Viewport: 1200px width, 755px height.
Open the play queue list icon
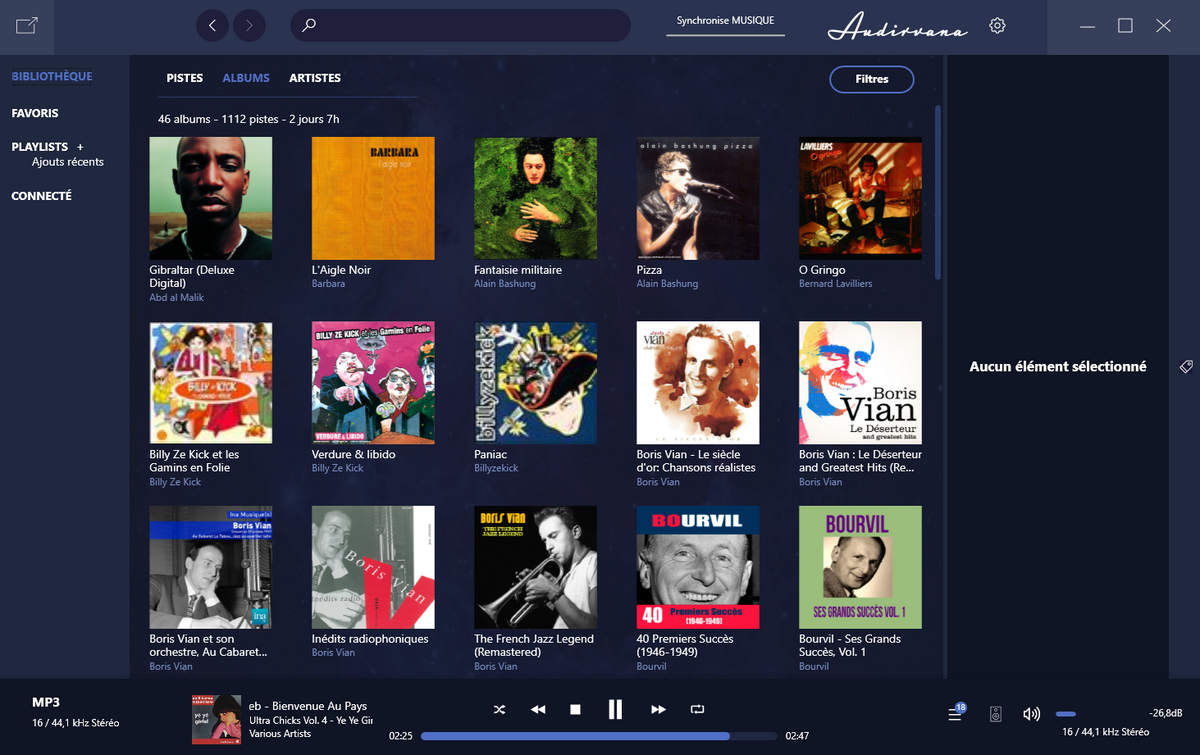956,713
